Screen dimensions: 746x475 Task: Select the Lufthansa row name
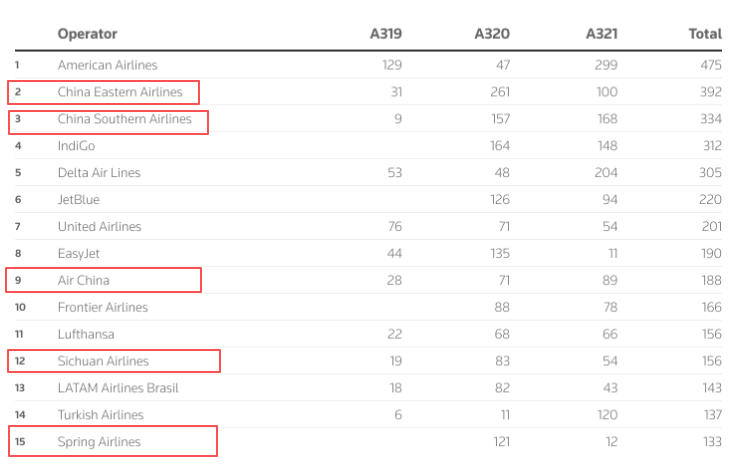coord(86,334)
